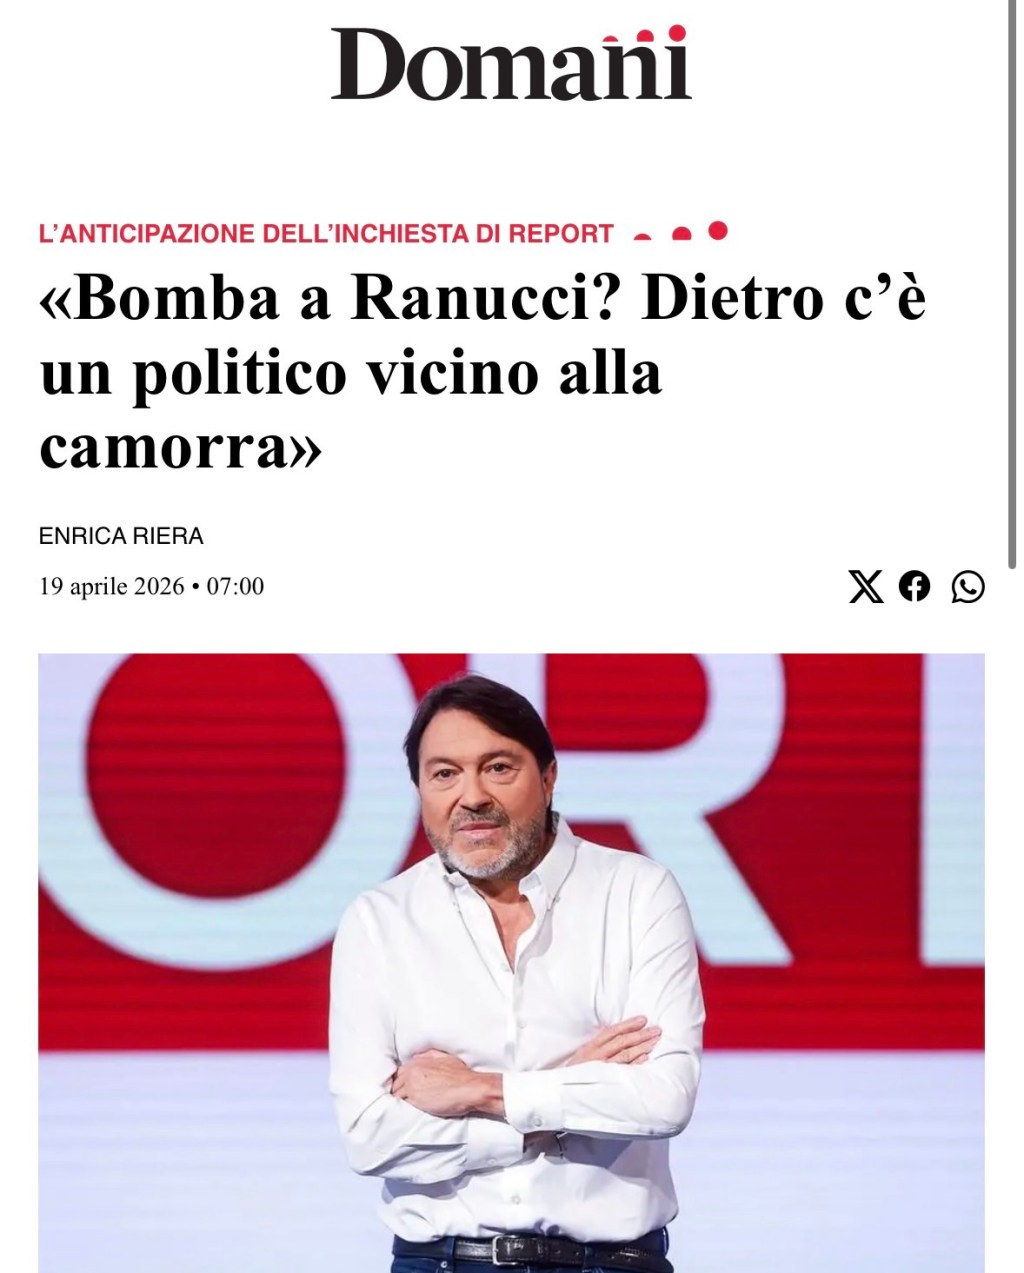Click the publication date 19 aprile 2026

(x=112, y=586)
